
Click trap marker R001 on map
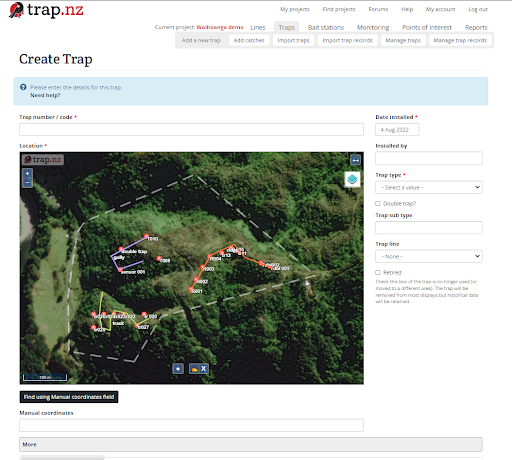[191, 289]
